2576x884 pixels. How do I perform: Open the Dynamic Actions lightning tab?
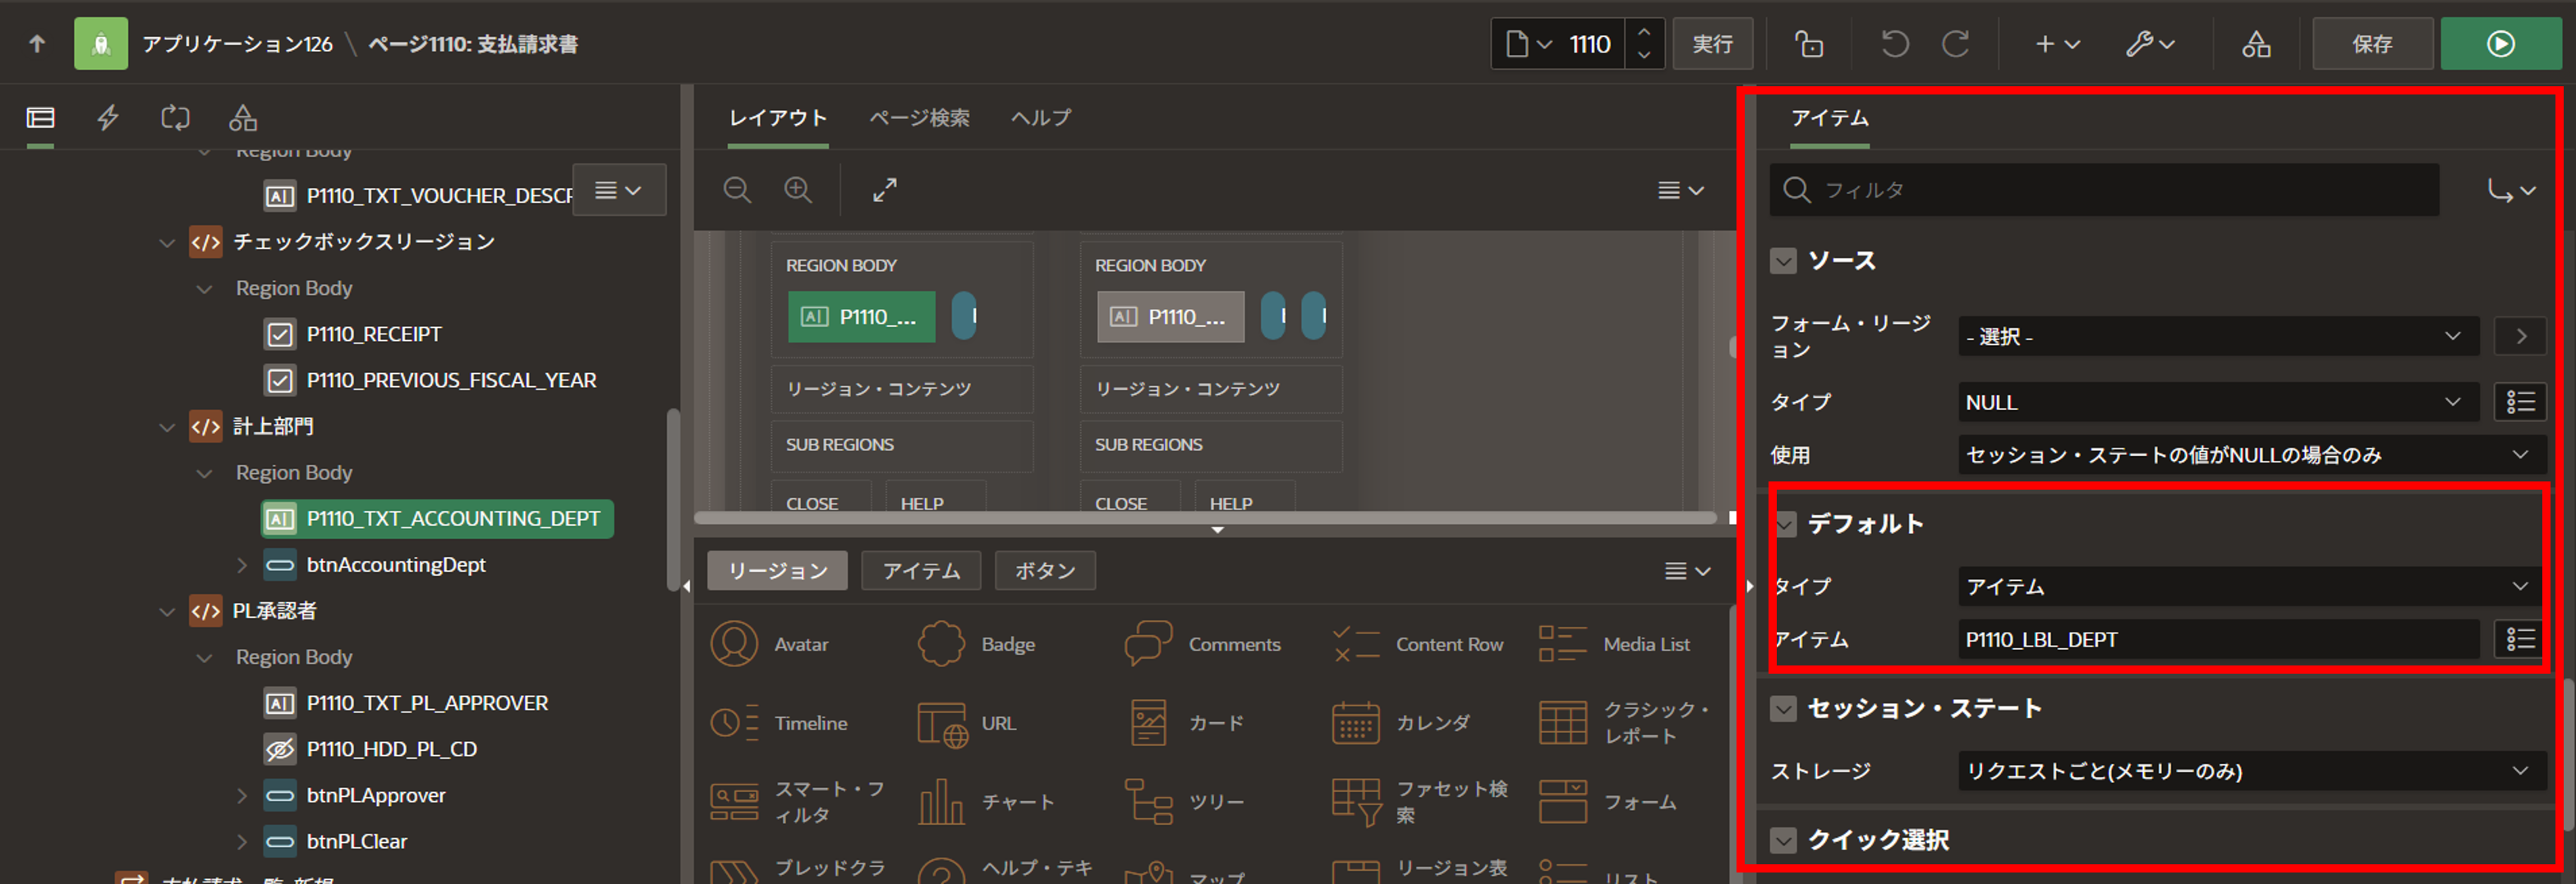pos(108,118)
